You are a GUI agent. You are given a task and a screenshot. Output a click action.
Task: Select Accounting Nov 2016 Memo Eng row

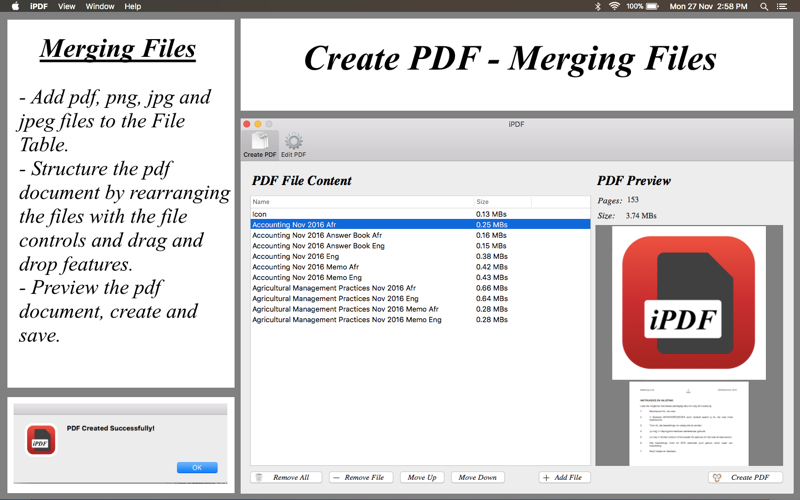420,278
